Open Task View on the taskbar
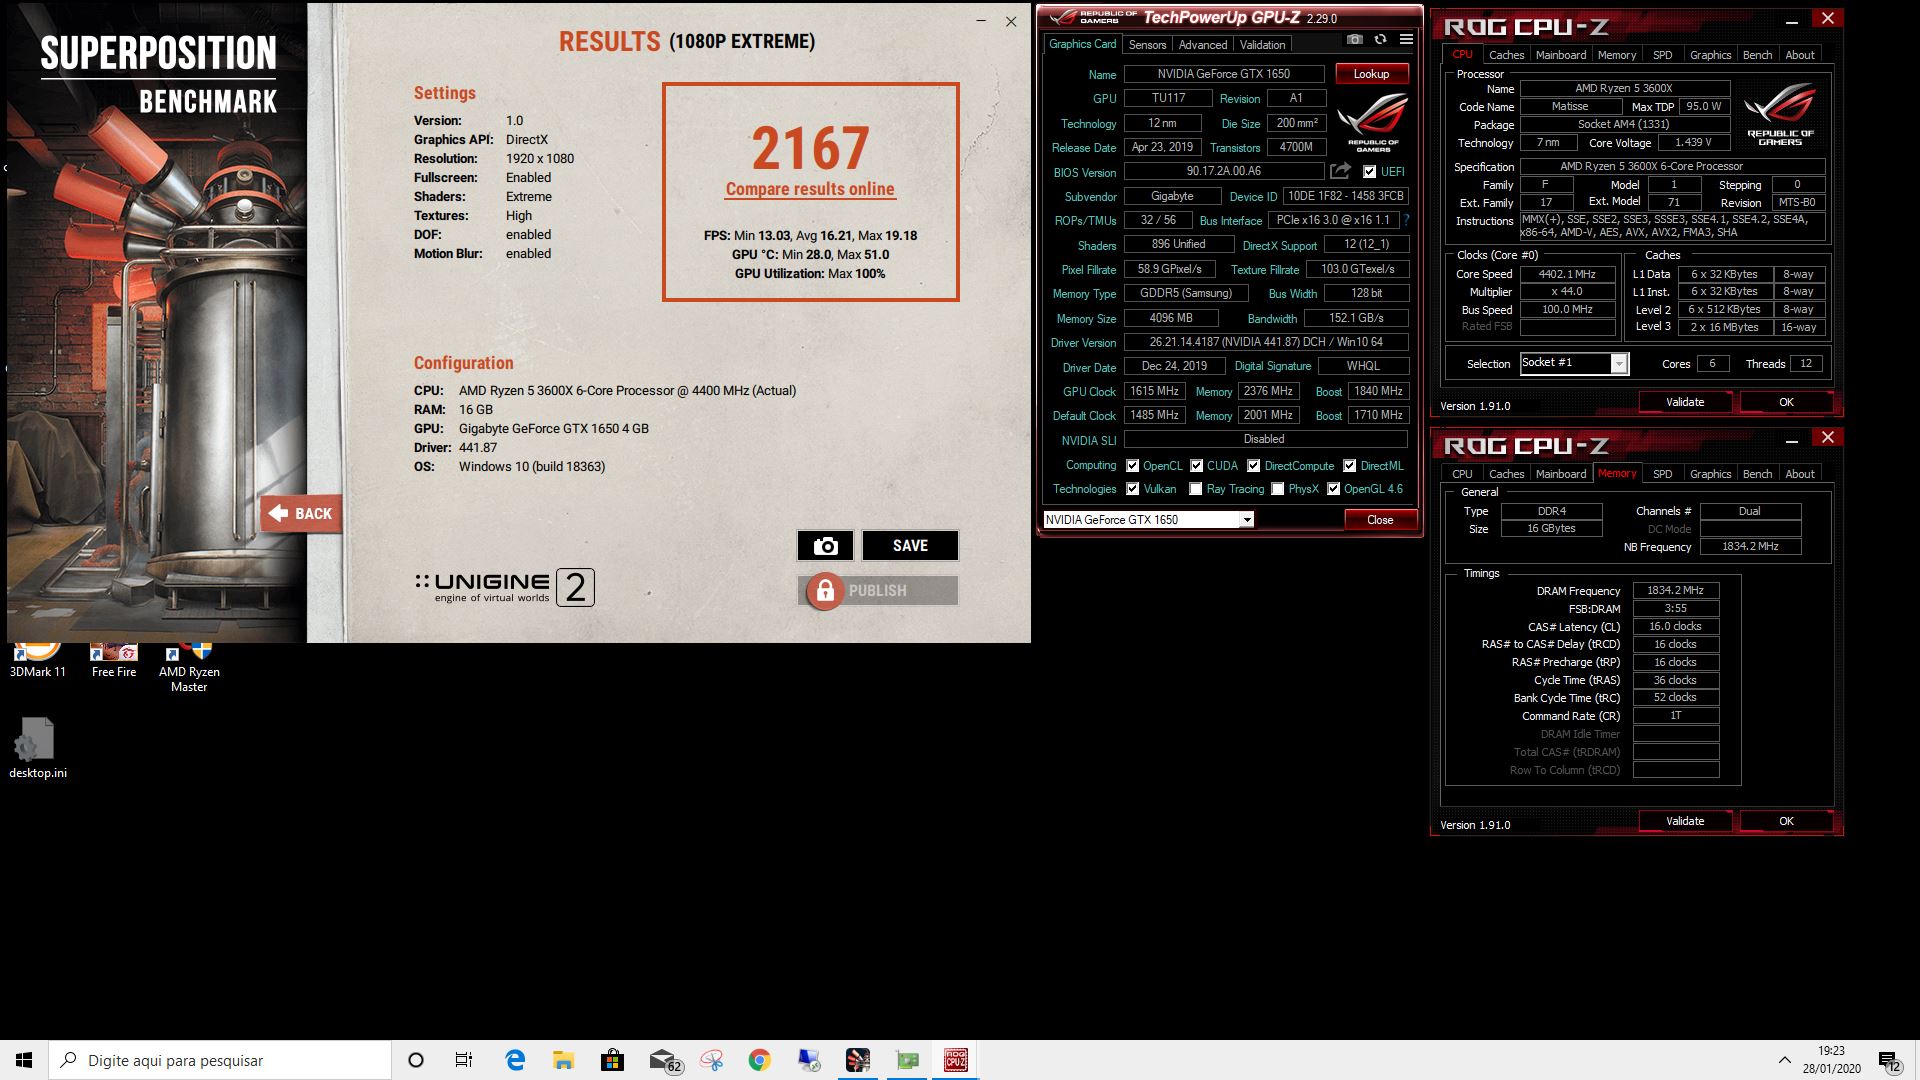This screenshot has height=1080, width=1920. click(464, 1060)
